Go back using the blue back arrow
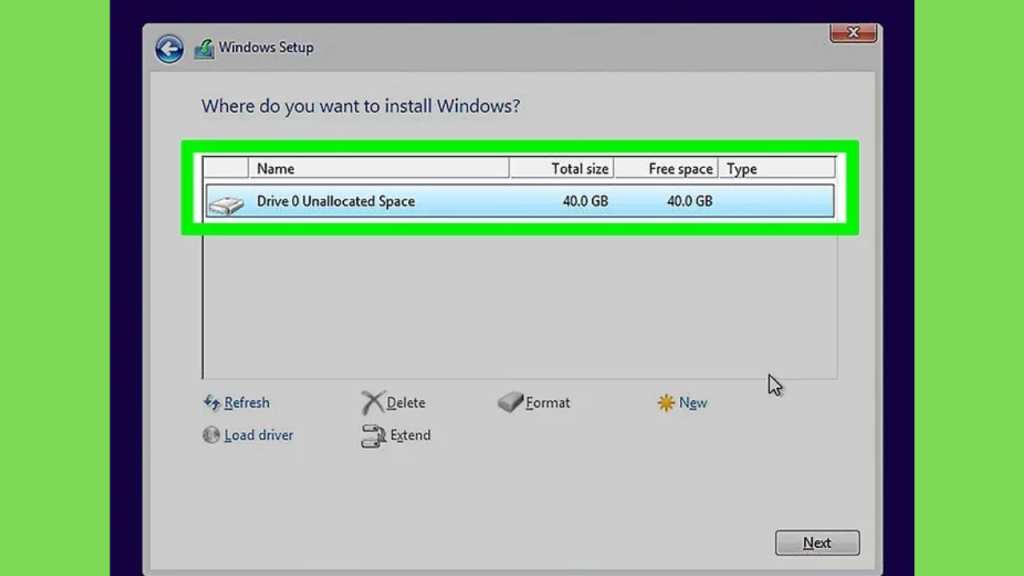 [169, 48]
